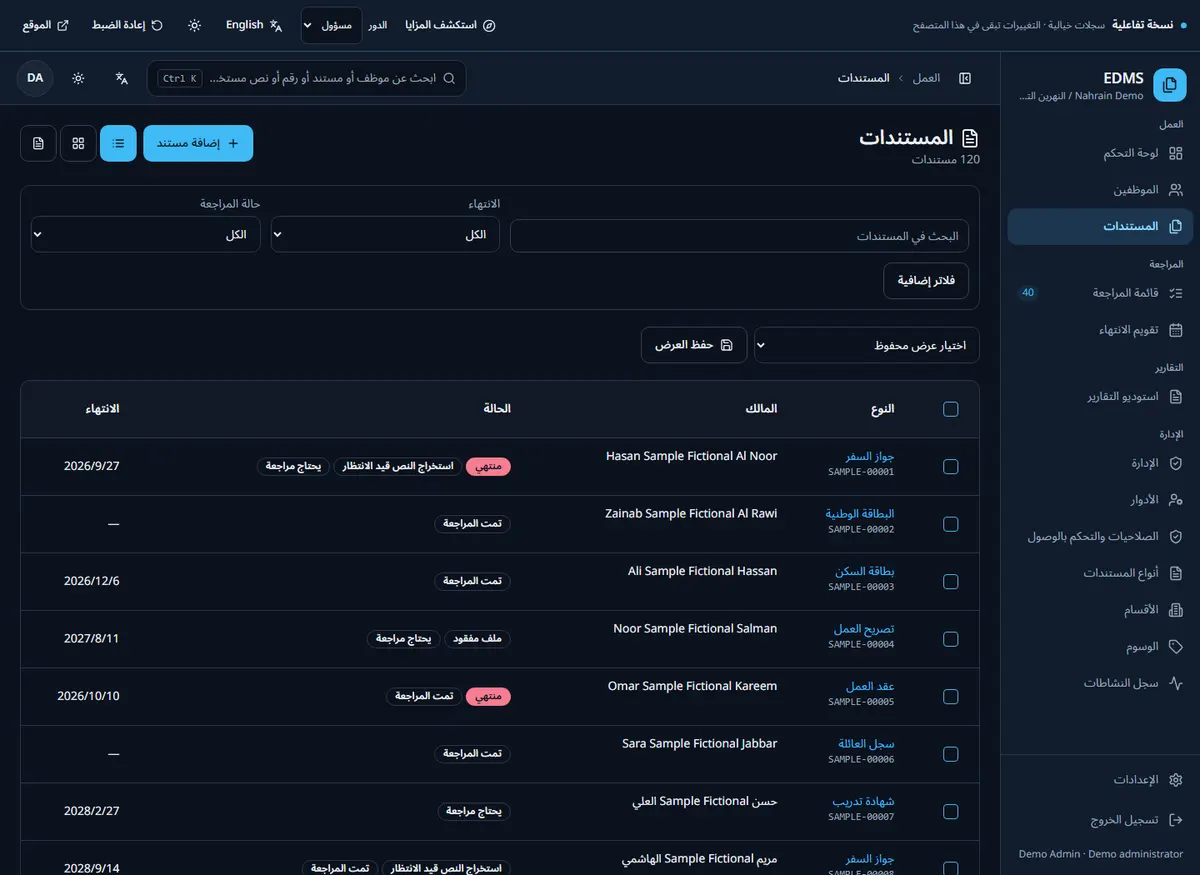
Task: Toggle theme with the inner header sun icon
Action: click(78, 78)
